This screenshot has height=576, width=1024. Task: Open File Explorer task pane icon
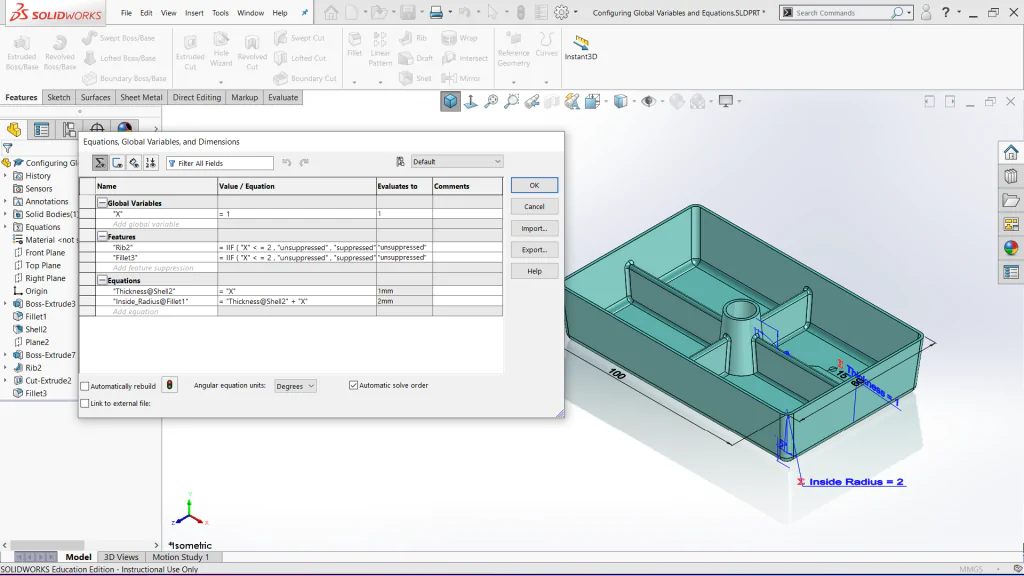click(x=1011, y=200)
